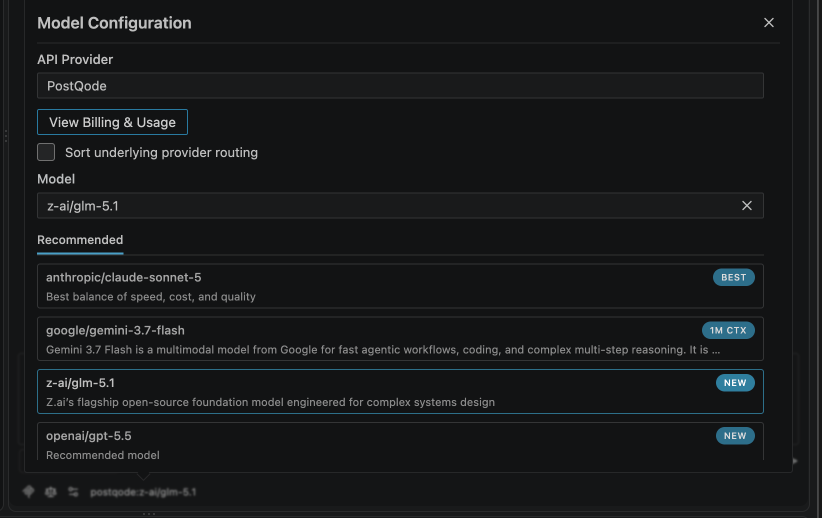Image resolution: width=822 pixels, height=518 pixels.
Task: Click the 1M CTX badge on gemini-3.7-flash
Action: click(728, 330)
